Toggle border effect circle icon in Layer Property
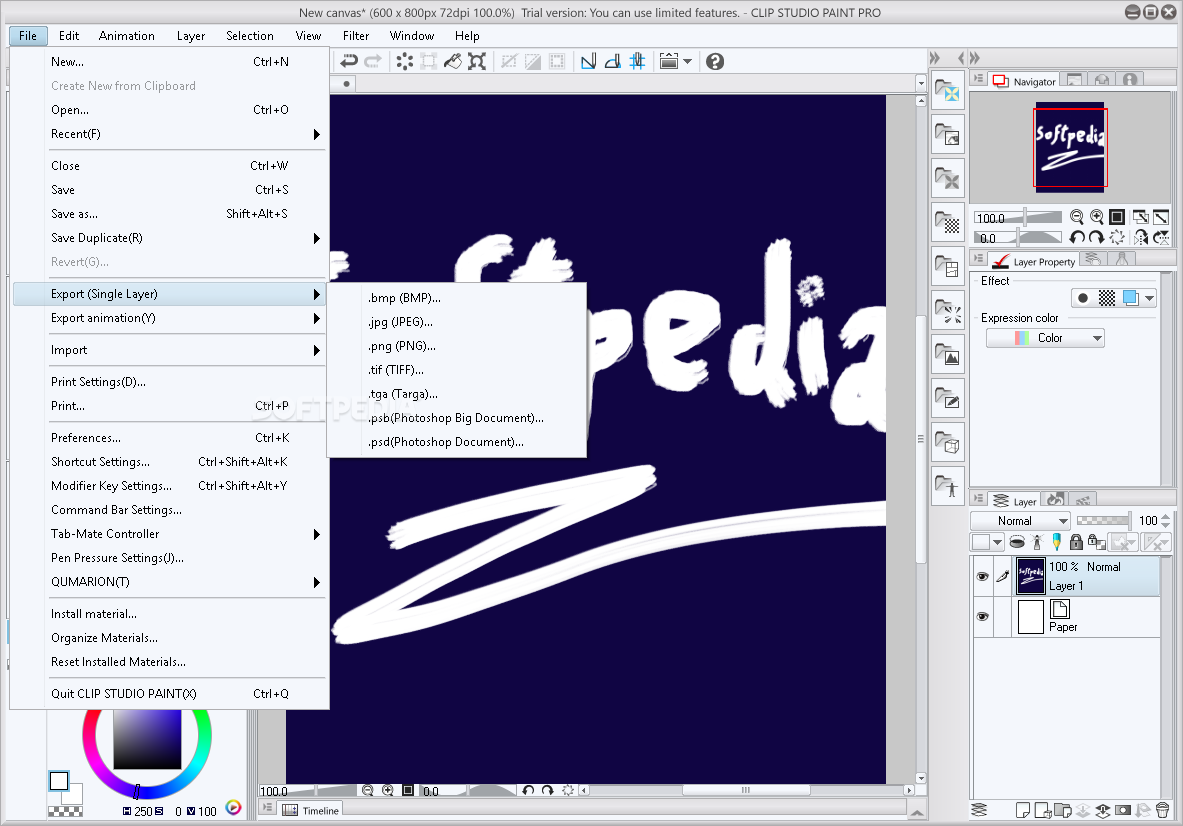 [x=1083, y=298]
